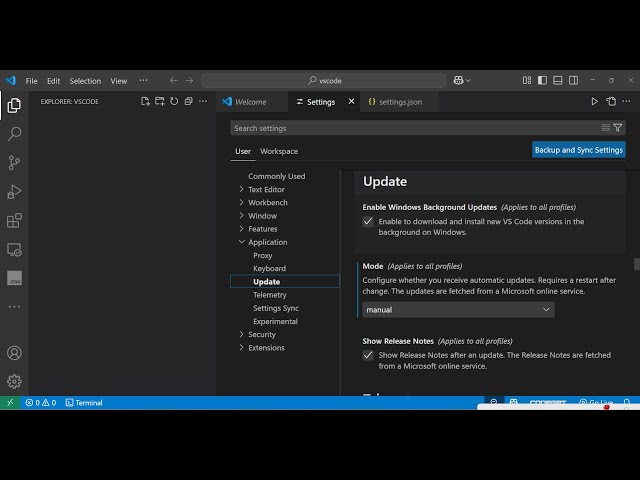The image size is (640, 480).
Task: Expand the Features settings category
Action: pos(241,229)
